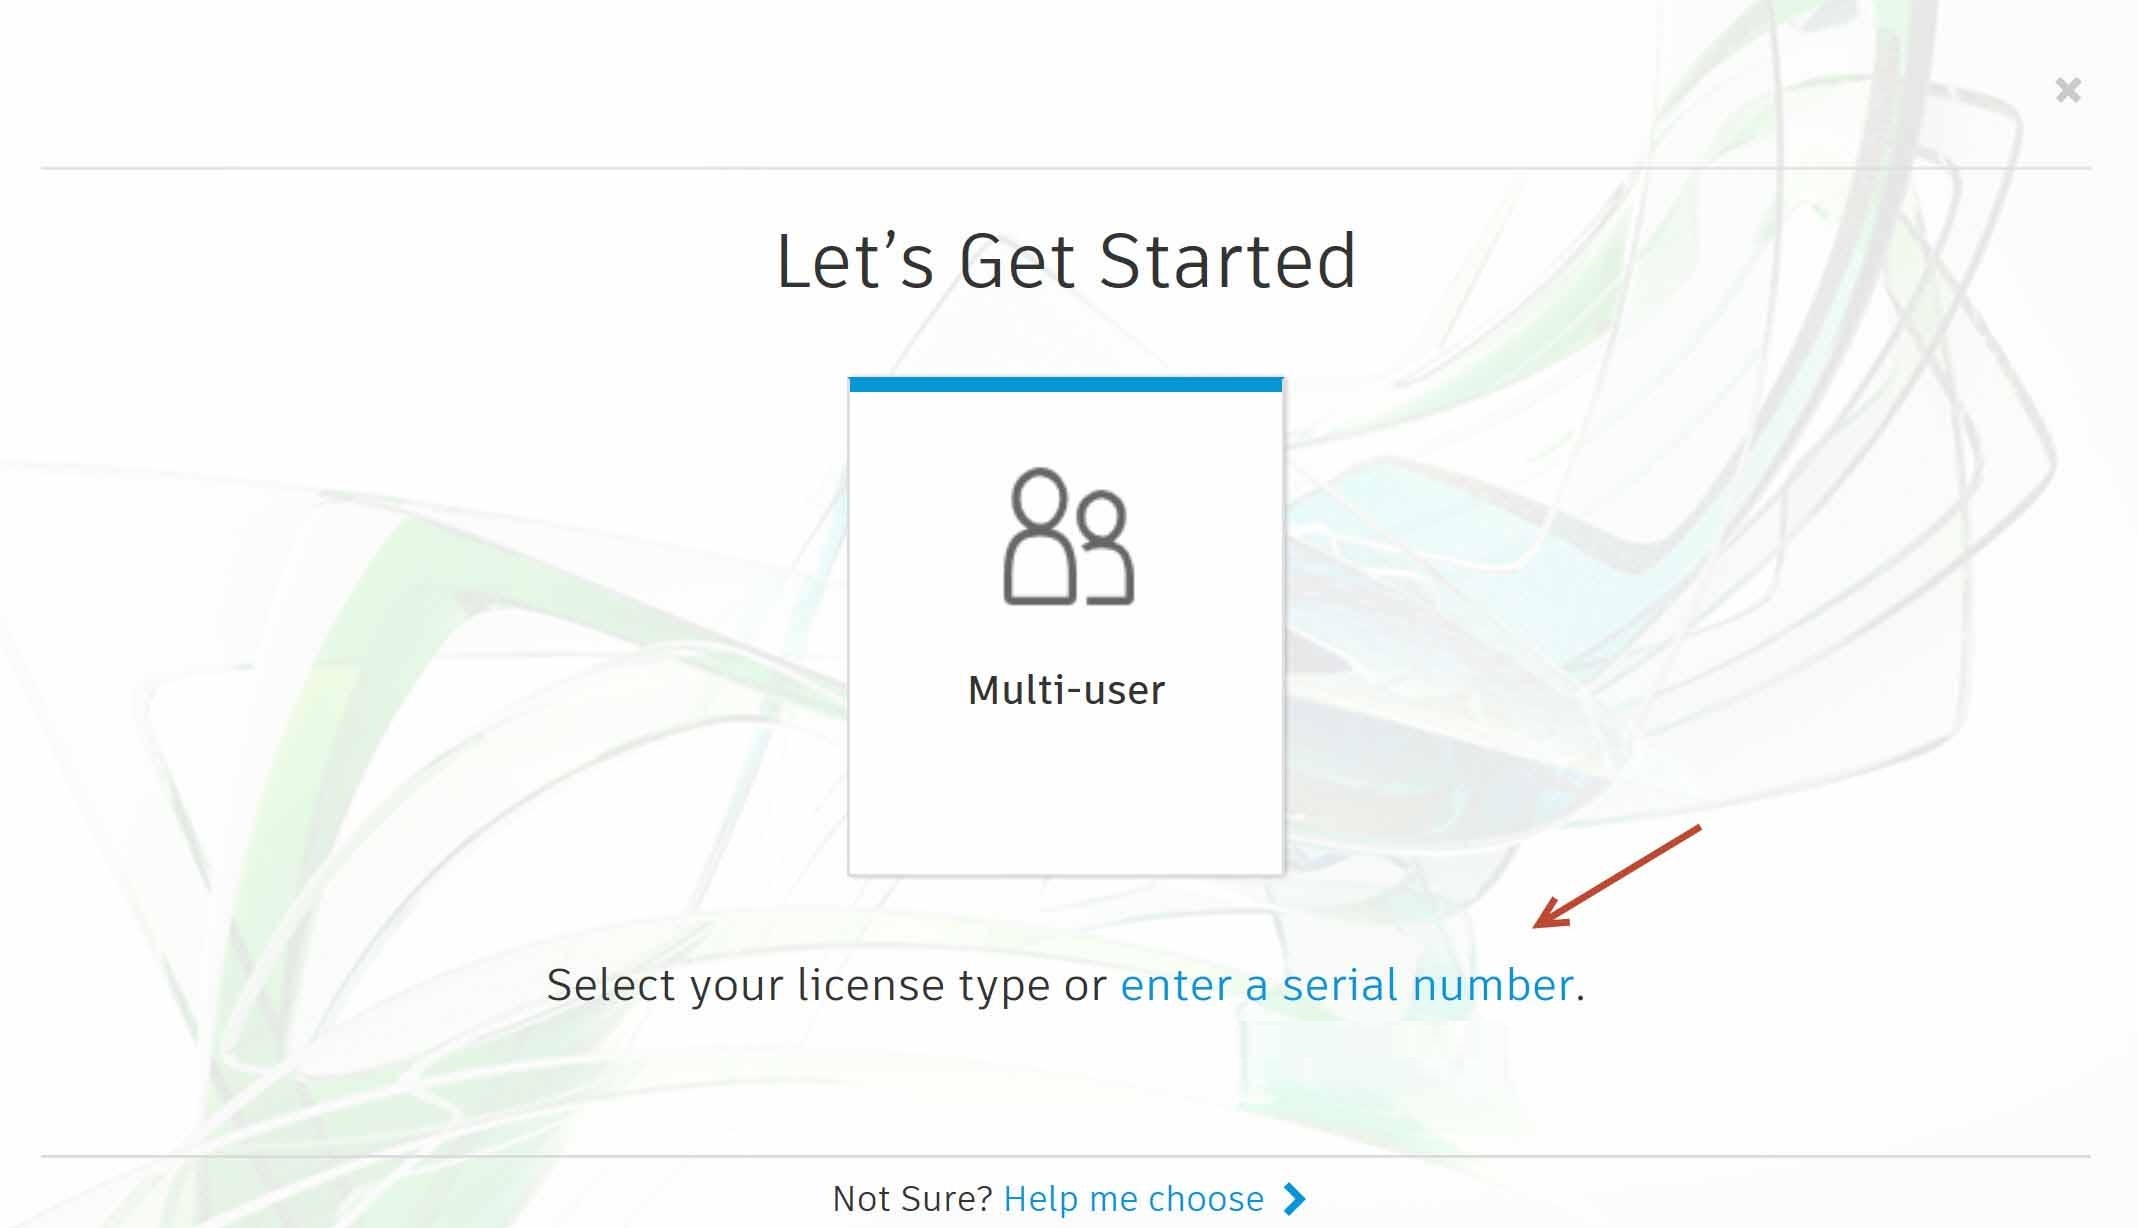Viewport: 2138px width, 1228px height.
Task: Expand the chevron beside Help me choose
Action: coord(1294,1198)
